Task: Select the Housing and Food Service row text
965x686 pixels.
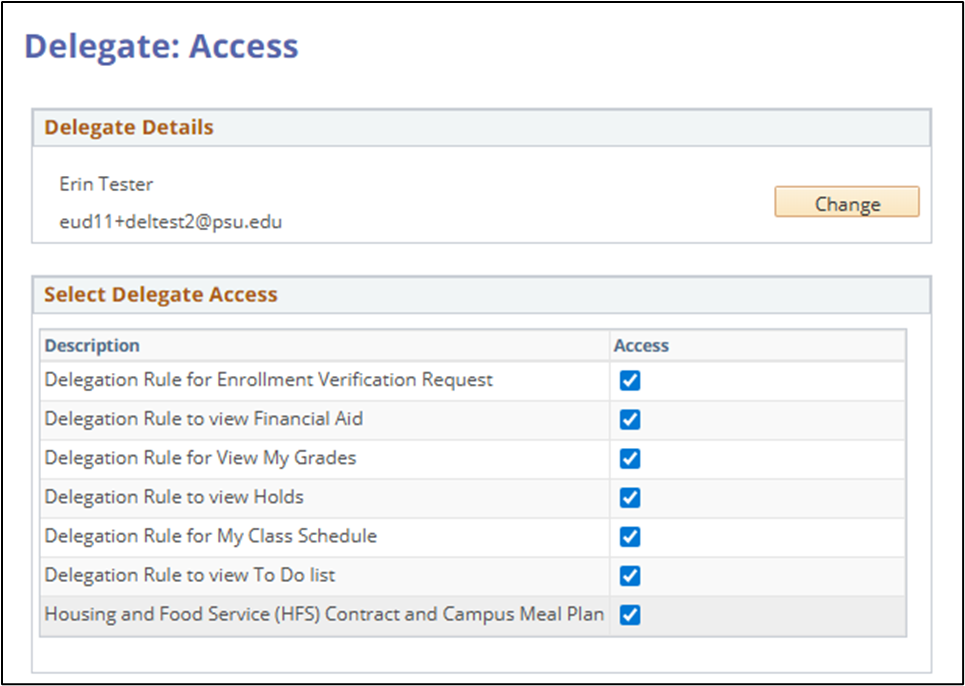Action: pos(324,614)
